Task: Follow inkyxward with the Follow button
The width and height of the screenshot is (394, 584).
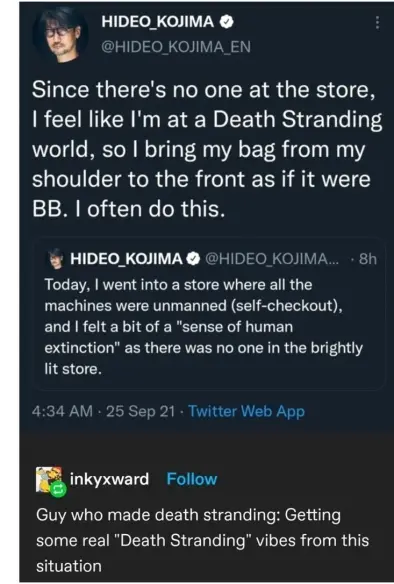Action: pos(192,479)
